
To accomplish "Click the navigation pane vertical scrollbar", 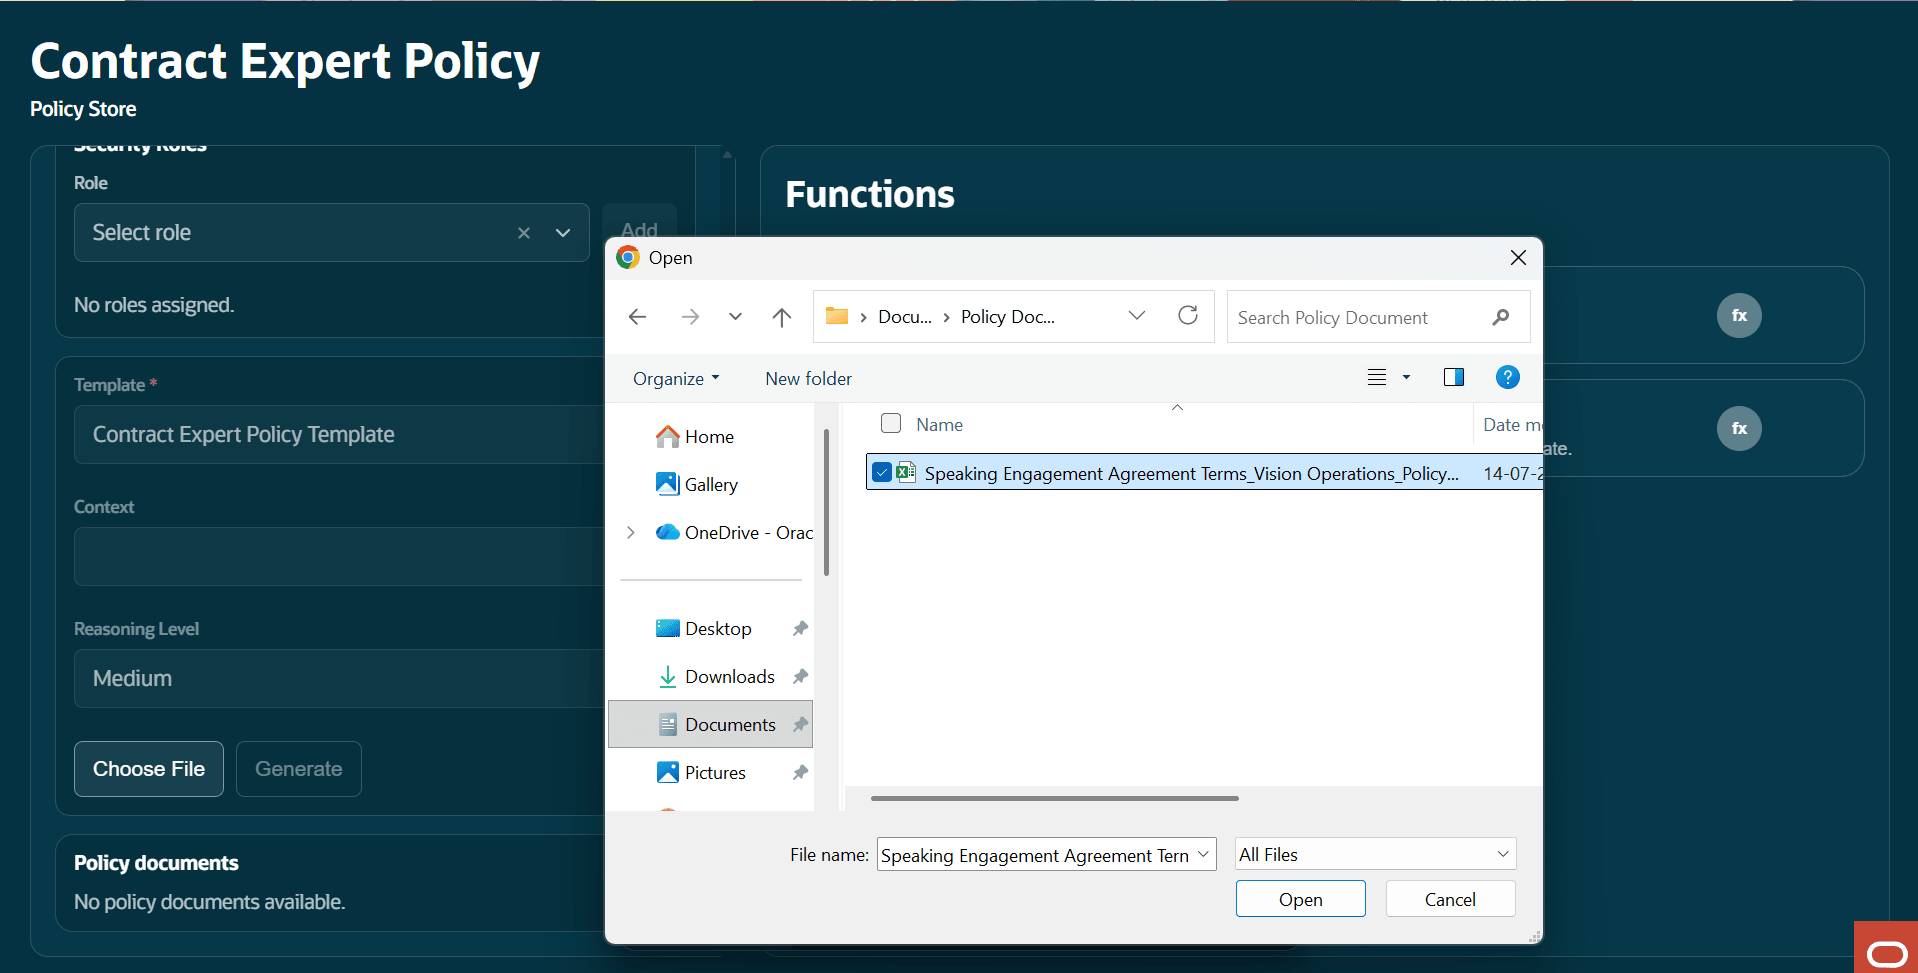I will coord(826,502).
